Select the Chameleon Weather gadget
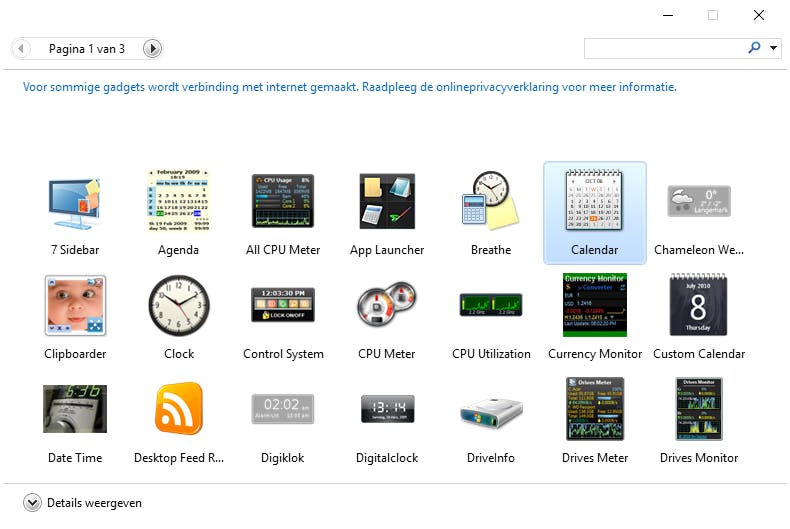This screenshot has width=790, height=529. coord(699,202)
